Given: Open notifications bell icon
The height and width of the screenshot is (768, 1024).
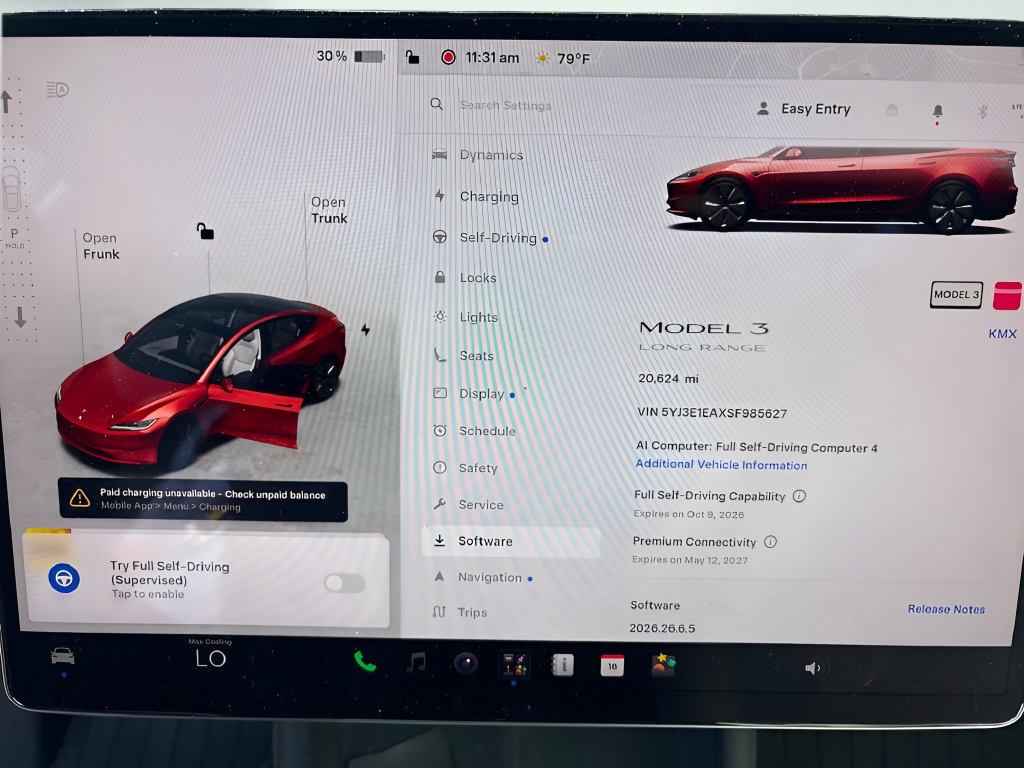Looking at the screenshot, I should (x=937, y=112).
